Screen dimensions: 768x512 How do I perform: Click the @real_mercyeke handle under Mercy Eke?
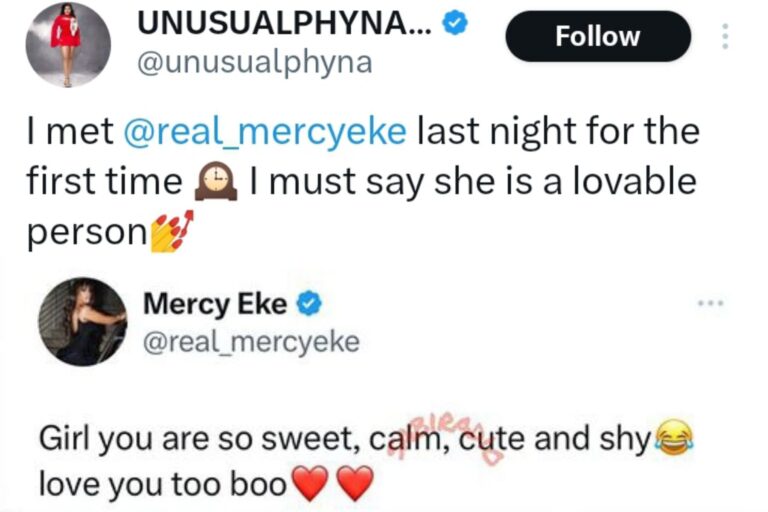pos(251,341)
